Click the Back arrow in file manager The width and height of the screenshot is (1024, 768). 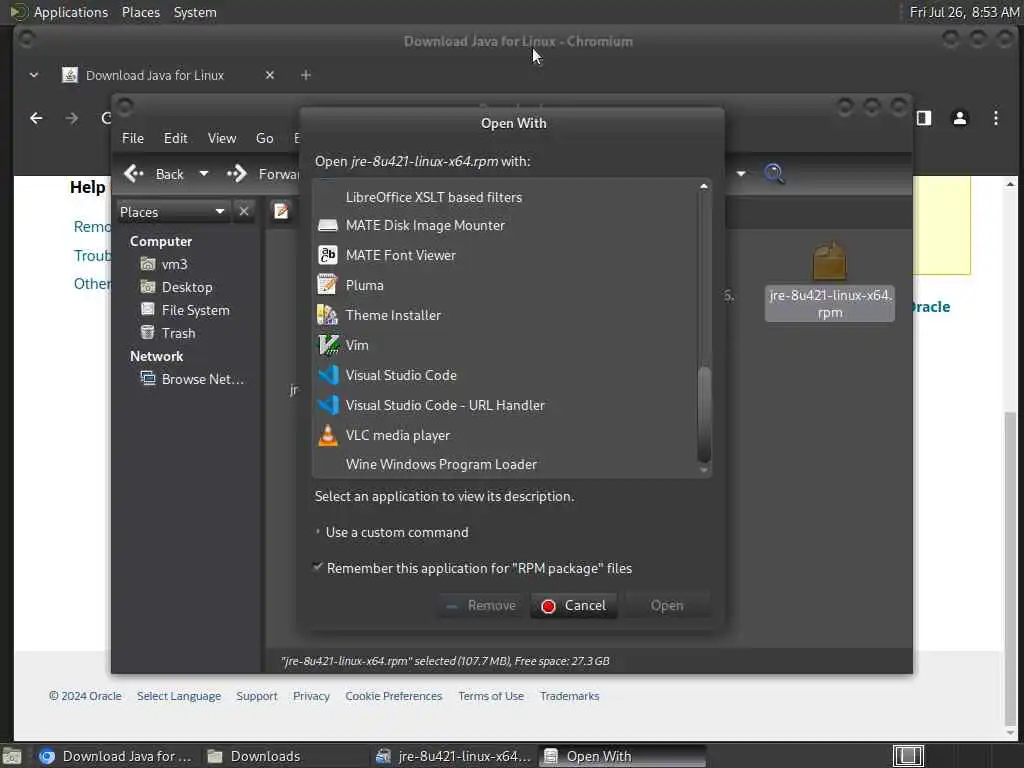[x=134, y=174]
